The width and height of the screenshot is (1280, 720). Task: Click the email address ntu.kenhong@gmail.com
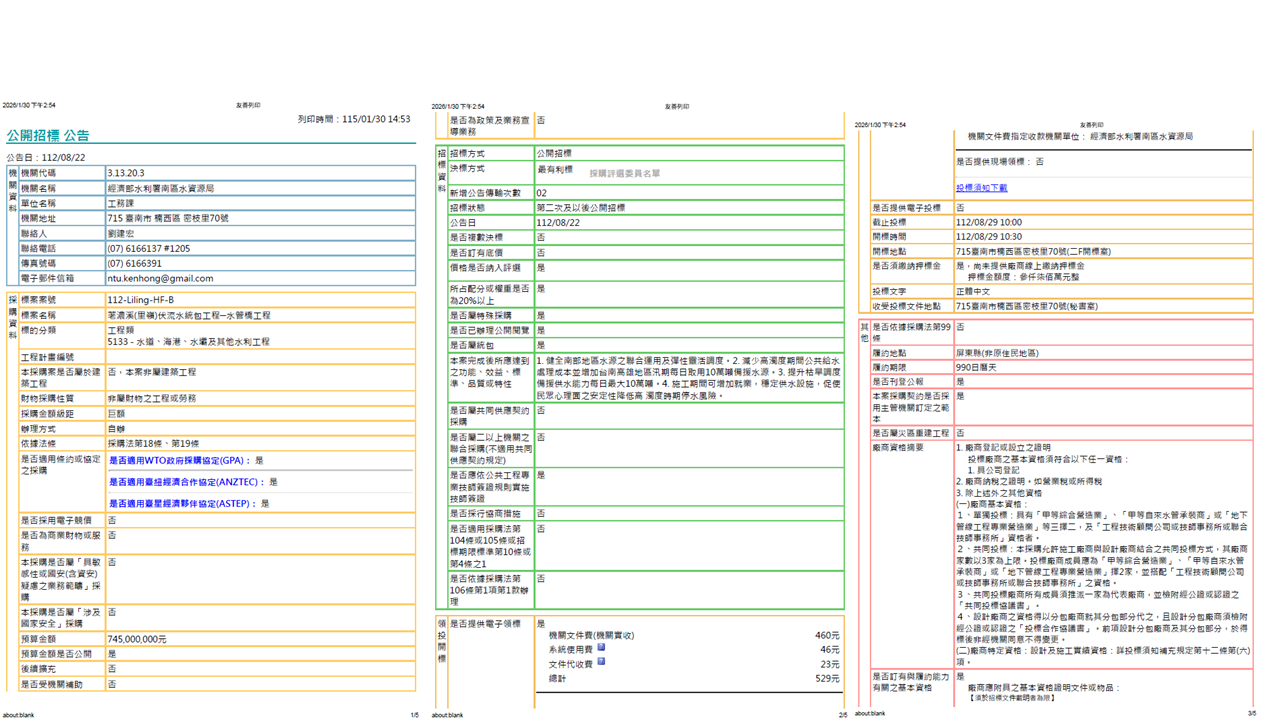coord(160,278)
